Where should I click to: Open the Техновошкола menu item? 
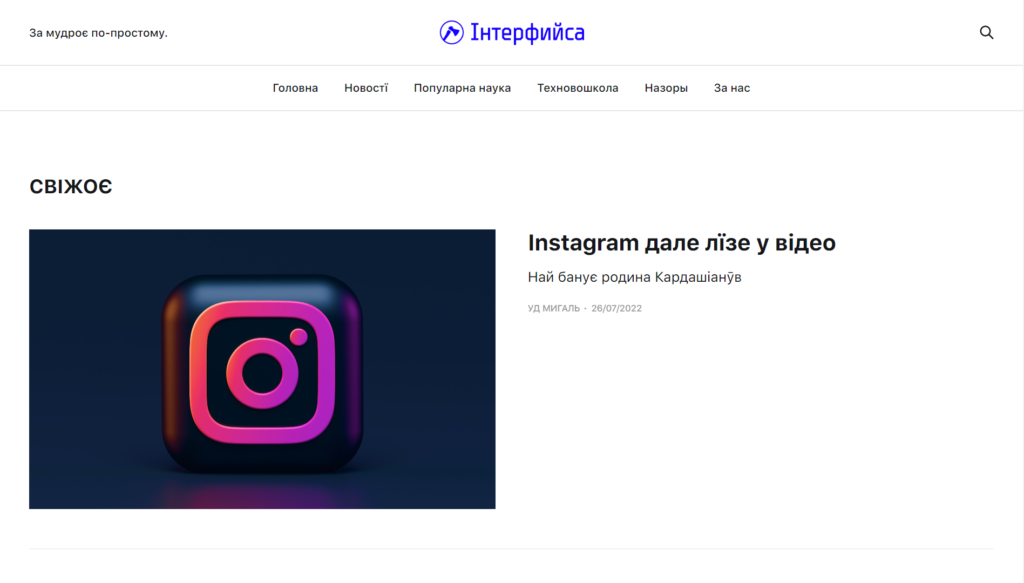click(x=577, y=88)
